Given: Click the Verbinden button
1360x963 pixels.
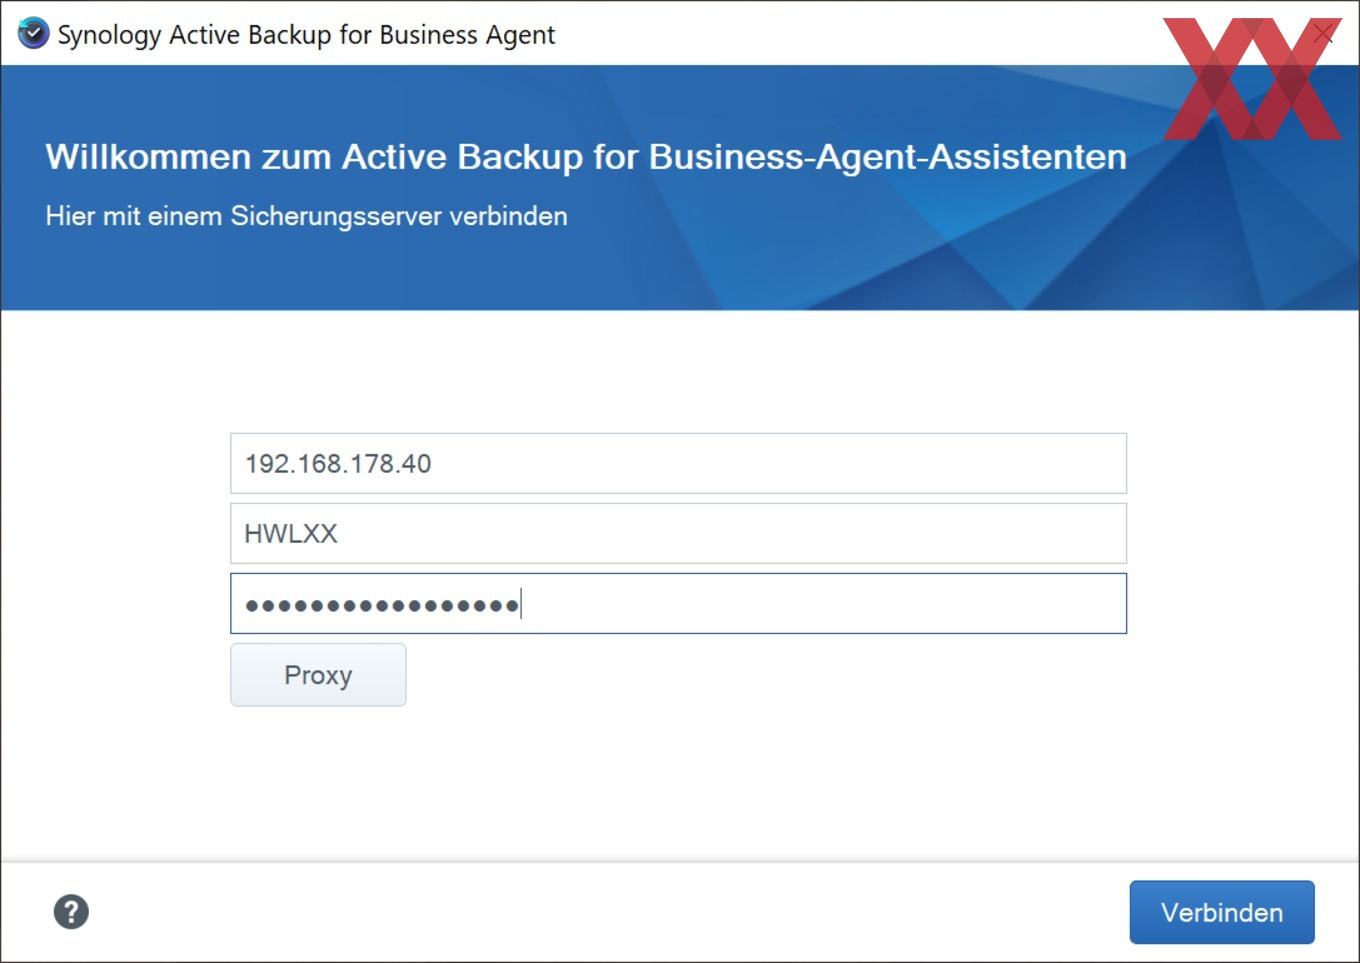Looking at the screenshot, I should (x=1222, y=912).
